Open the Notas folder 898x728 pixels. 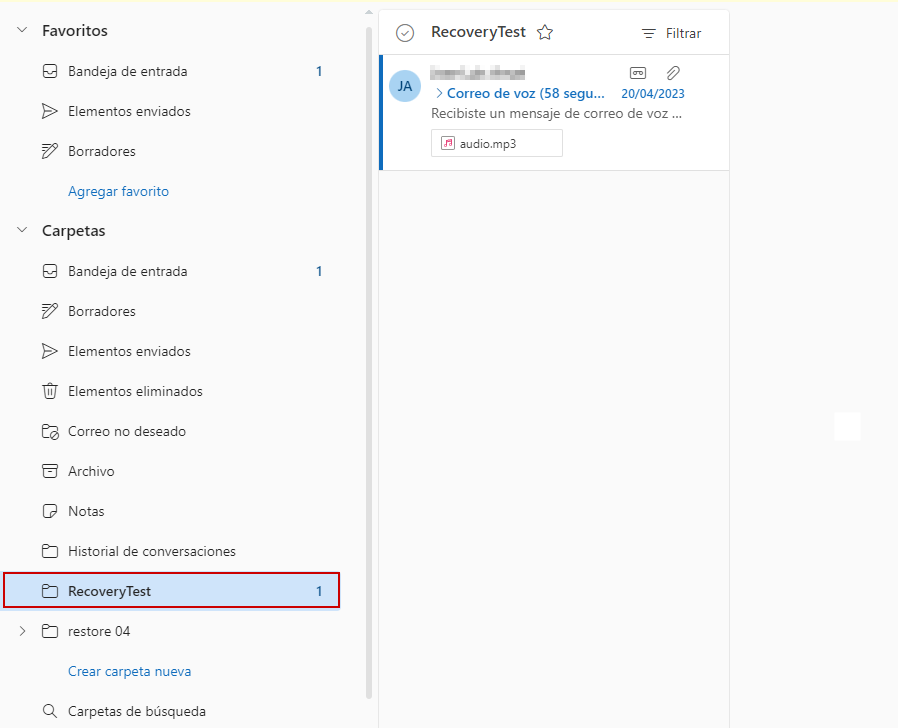coord(86,511)
